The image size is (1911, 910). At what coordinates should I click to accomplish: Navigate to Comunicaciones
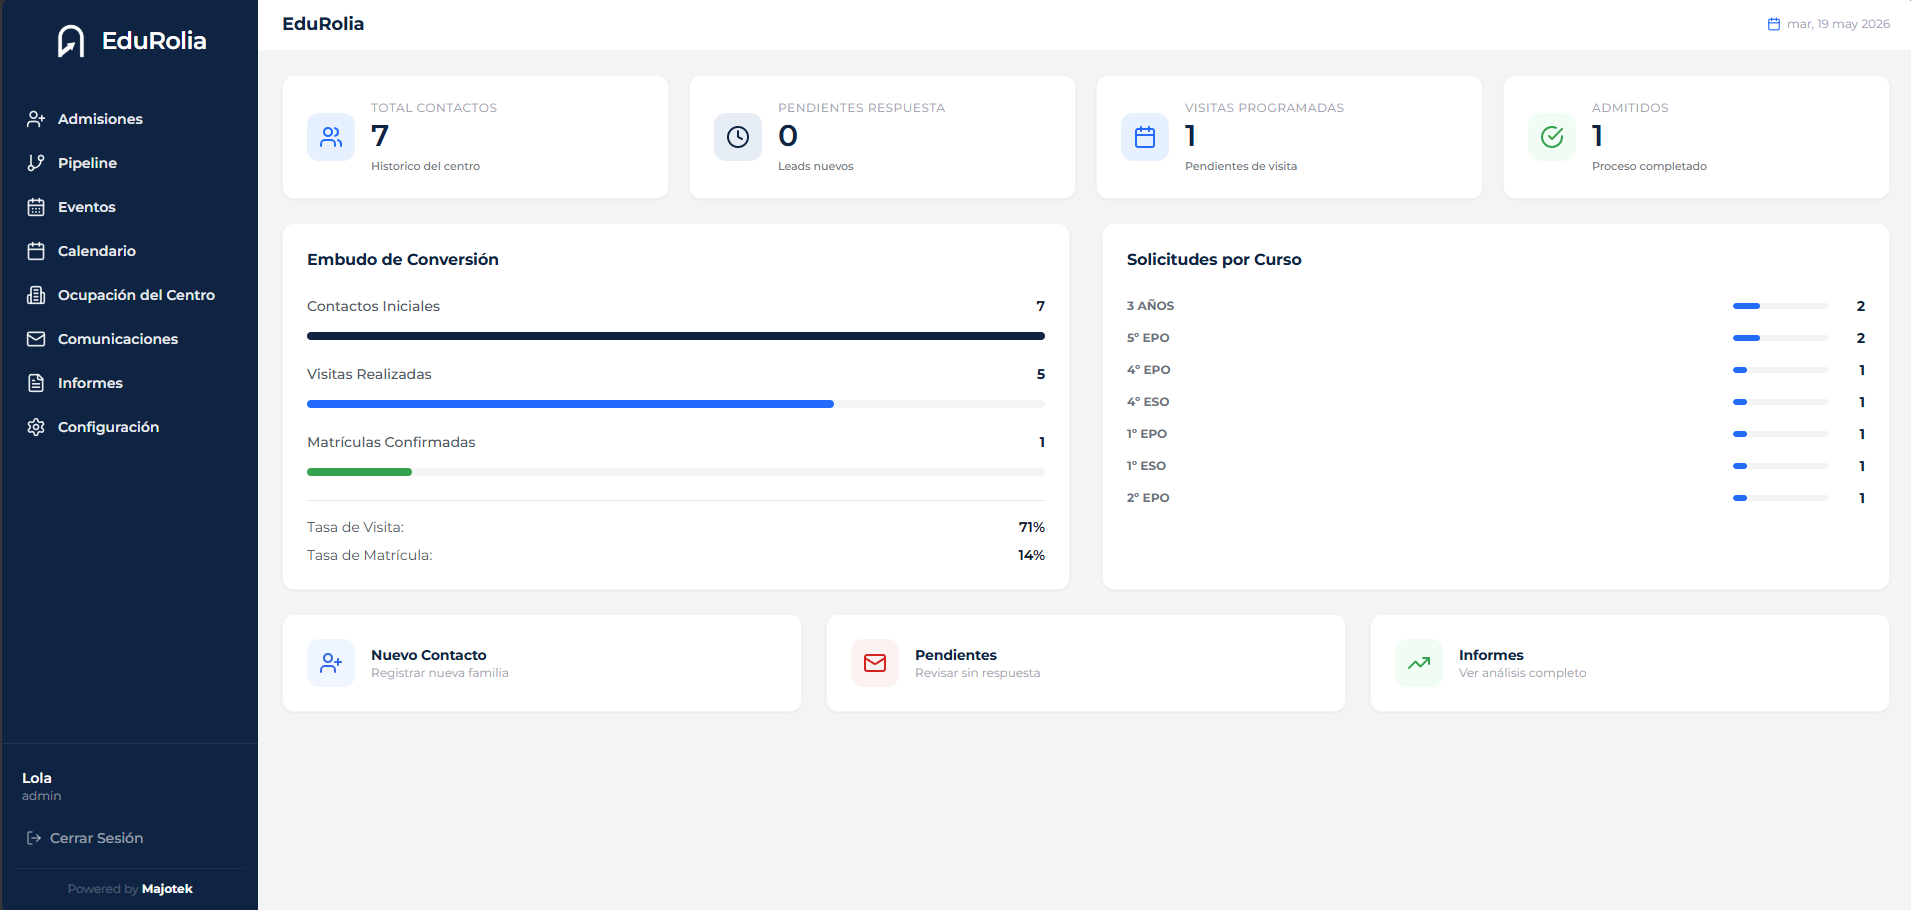click(129, 339)
